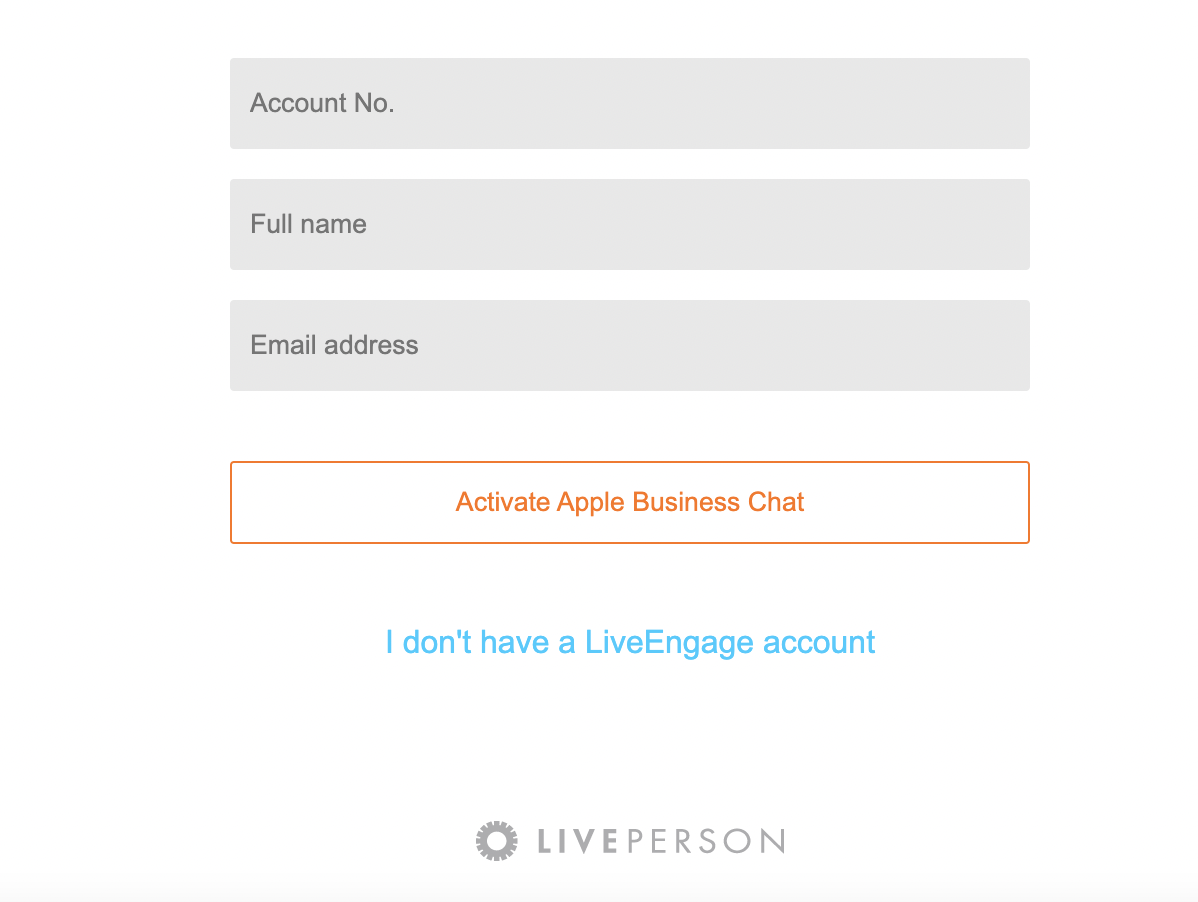The image size is (1198, 902).
Task: Place cursor in the middle form field
Action: 630,225
